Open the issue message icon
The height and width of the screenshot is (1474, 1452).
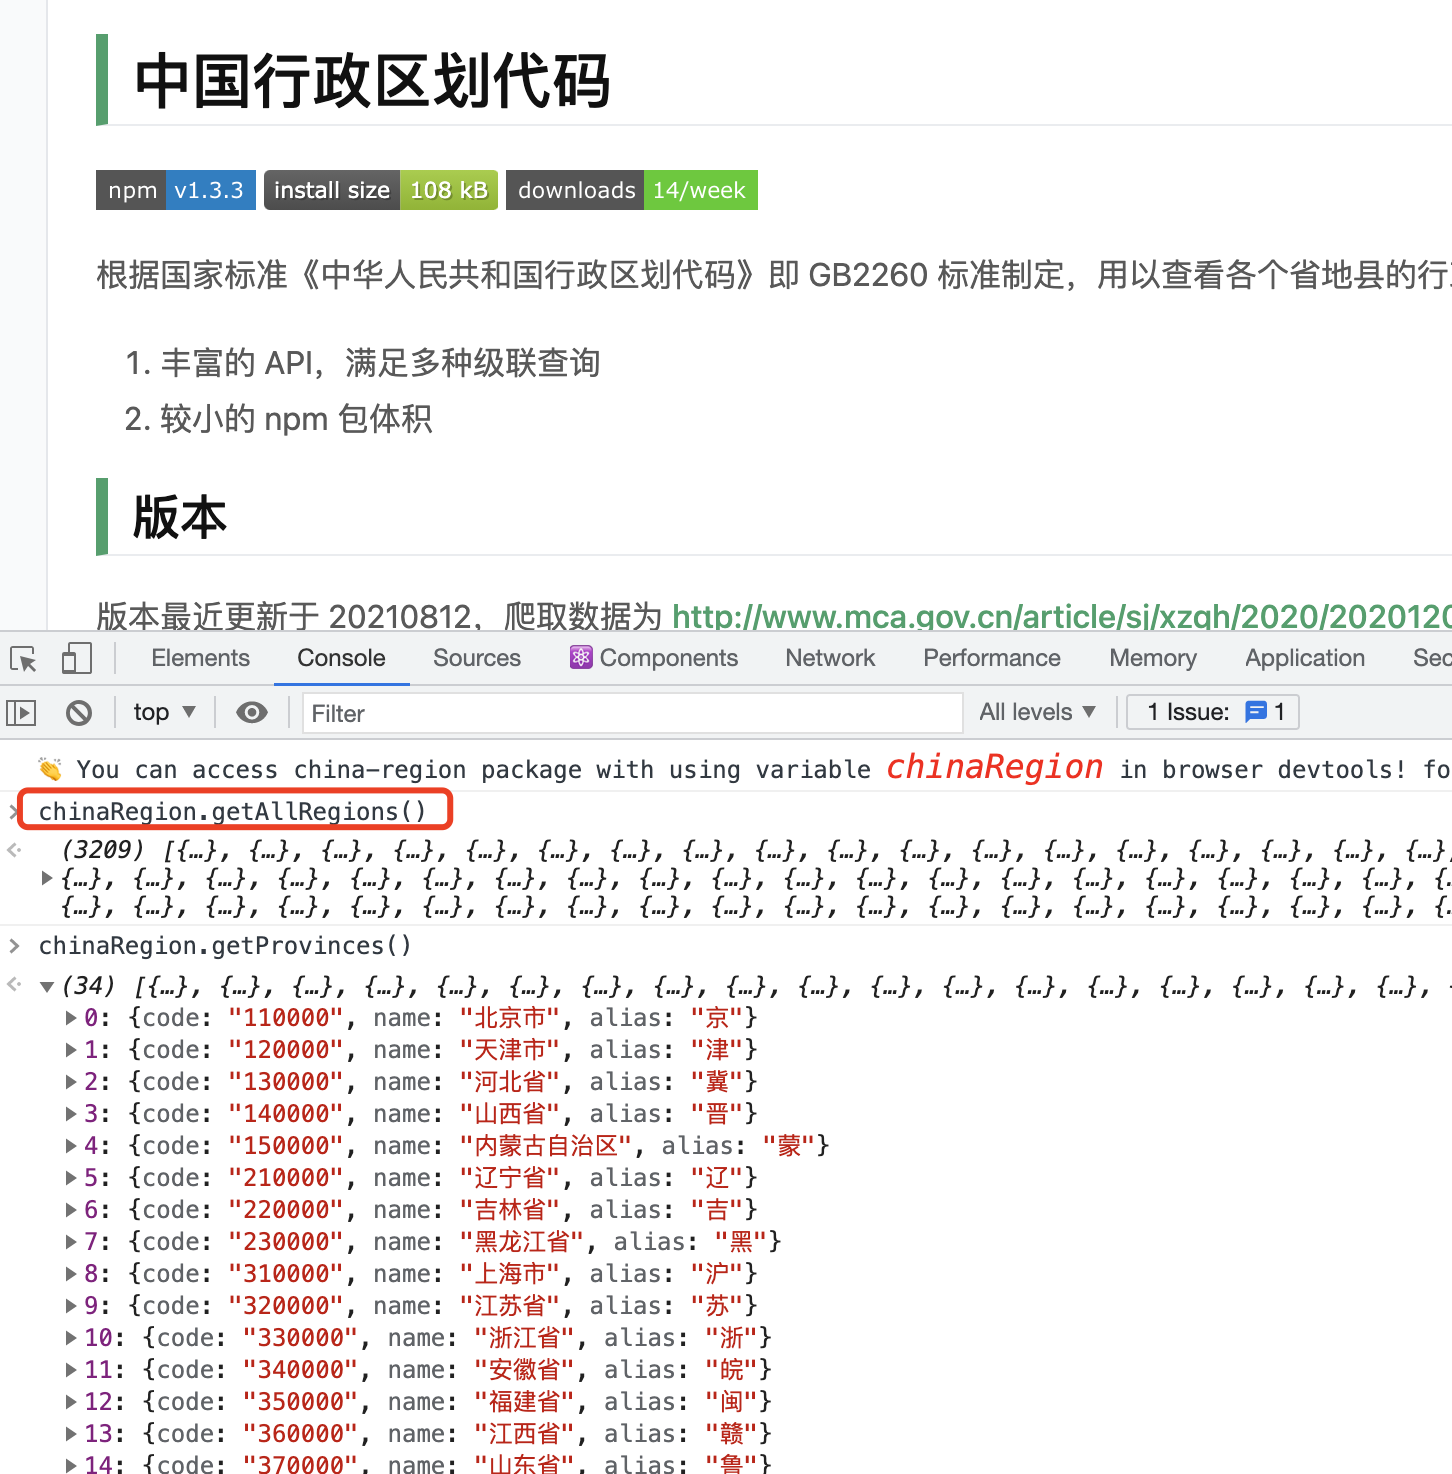pos(1256,712)
